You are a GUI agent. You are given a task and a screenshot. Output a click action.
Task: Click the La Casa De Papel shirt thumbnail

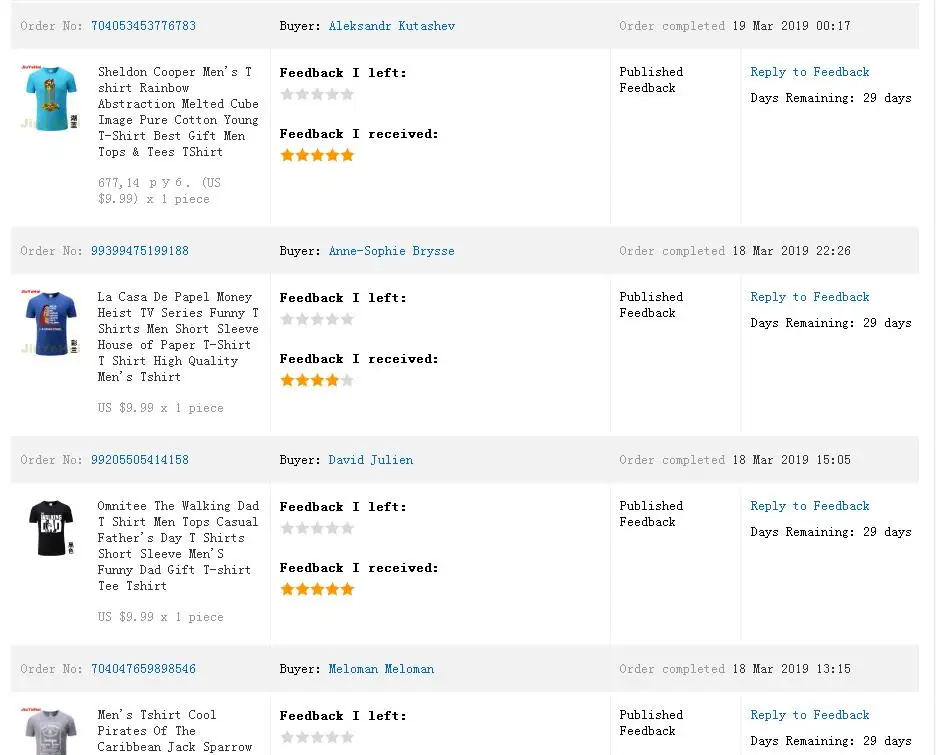[50, 322]
